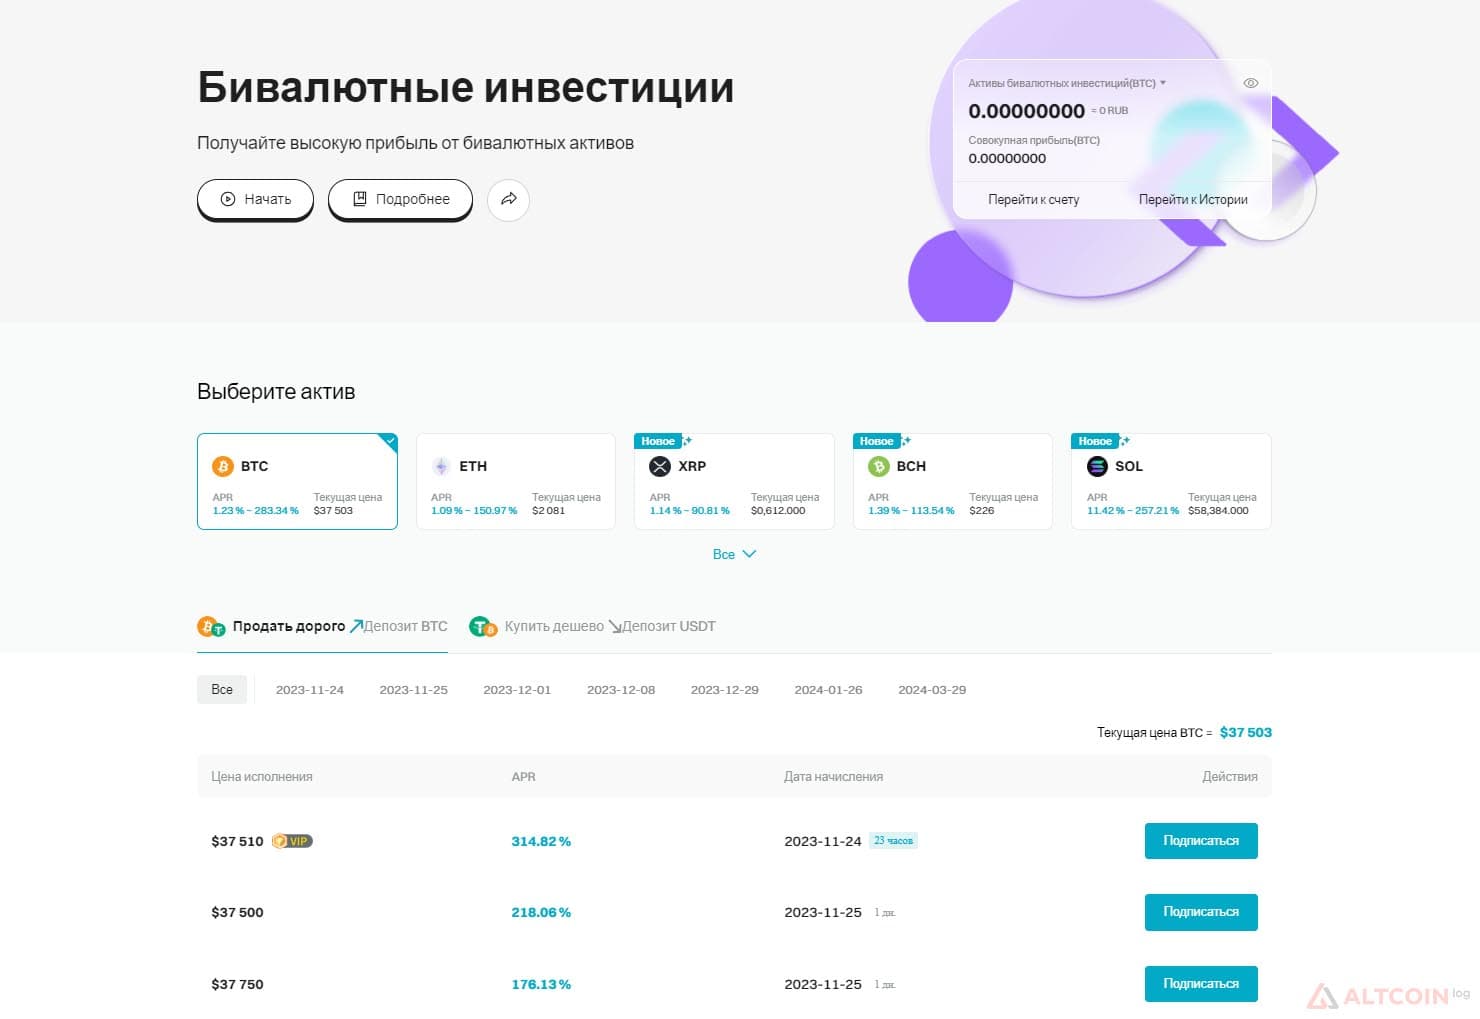Click the 314.82% APR value

[541, 842]
